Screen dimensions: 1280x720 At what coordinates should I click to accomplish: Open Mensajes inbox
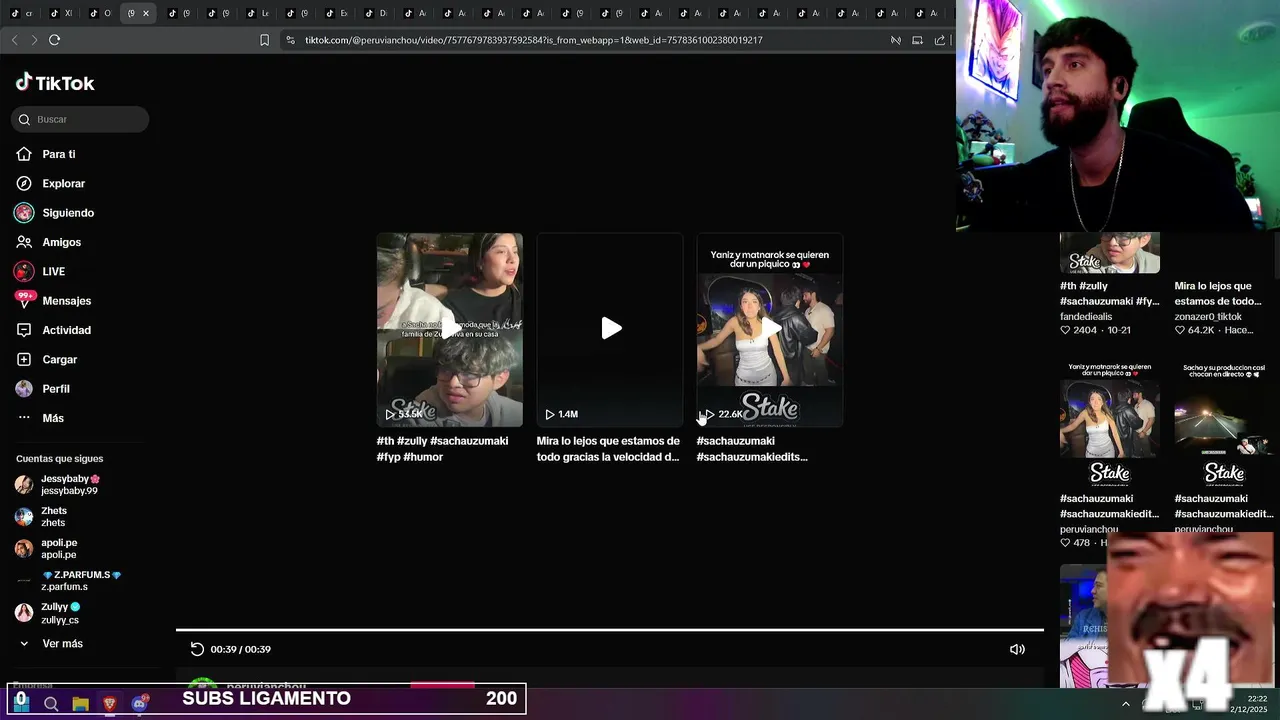[66, 301]
